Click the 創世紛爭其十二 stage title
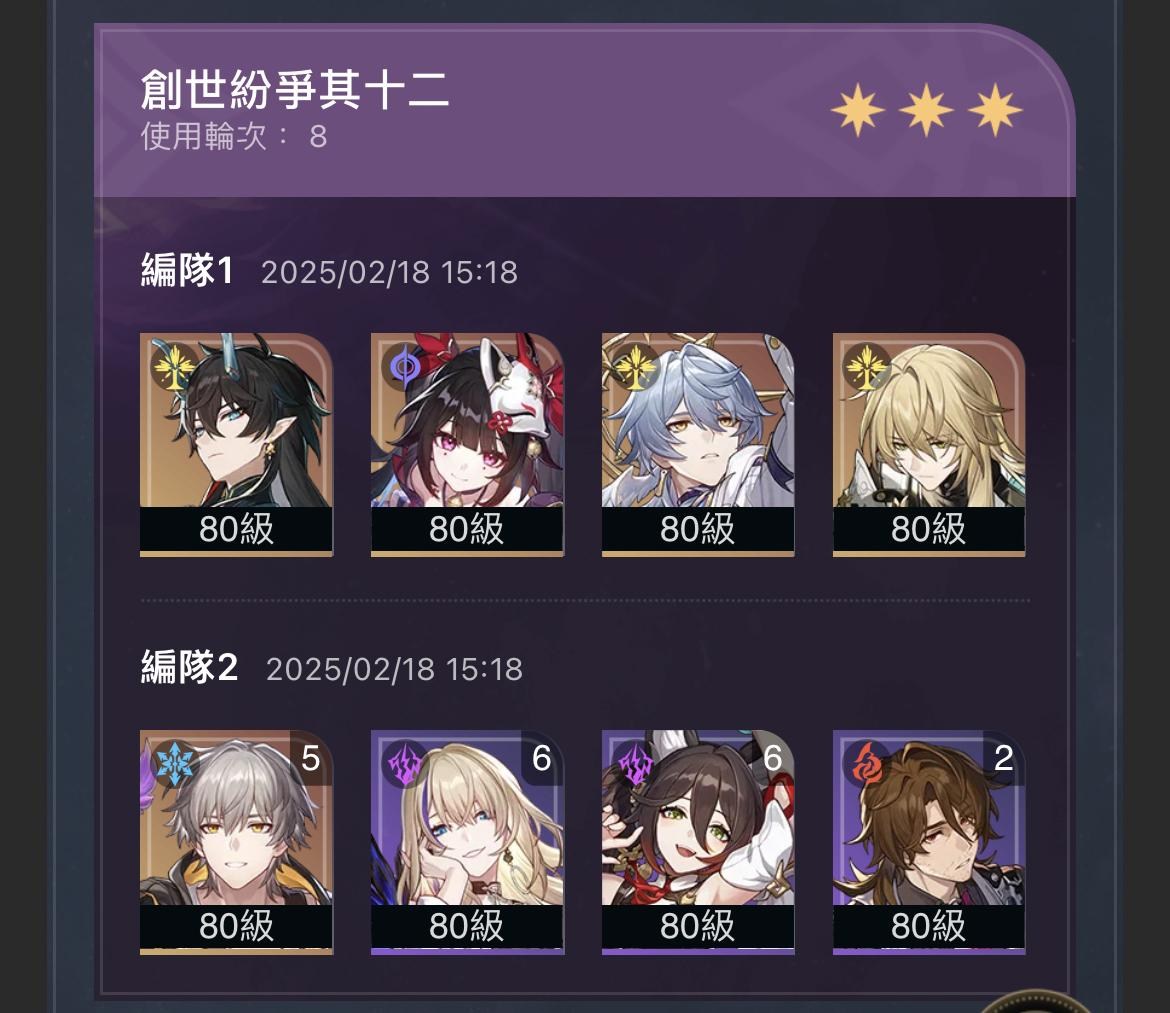Screen dimensions: 1170x1013 [295, 90]
